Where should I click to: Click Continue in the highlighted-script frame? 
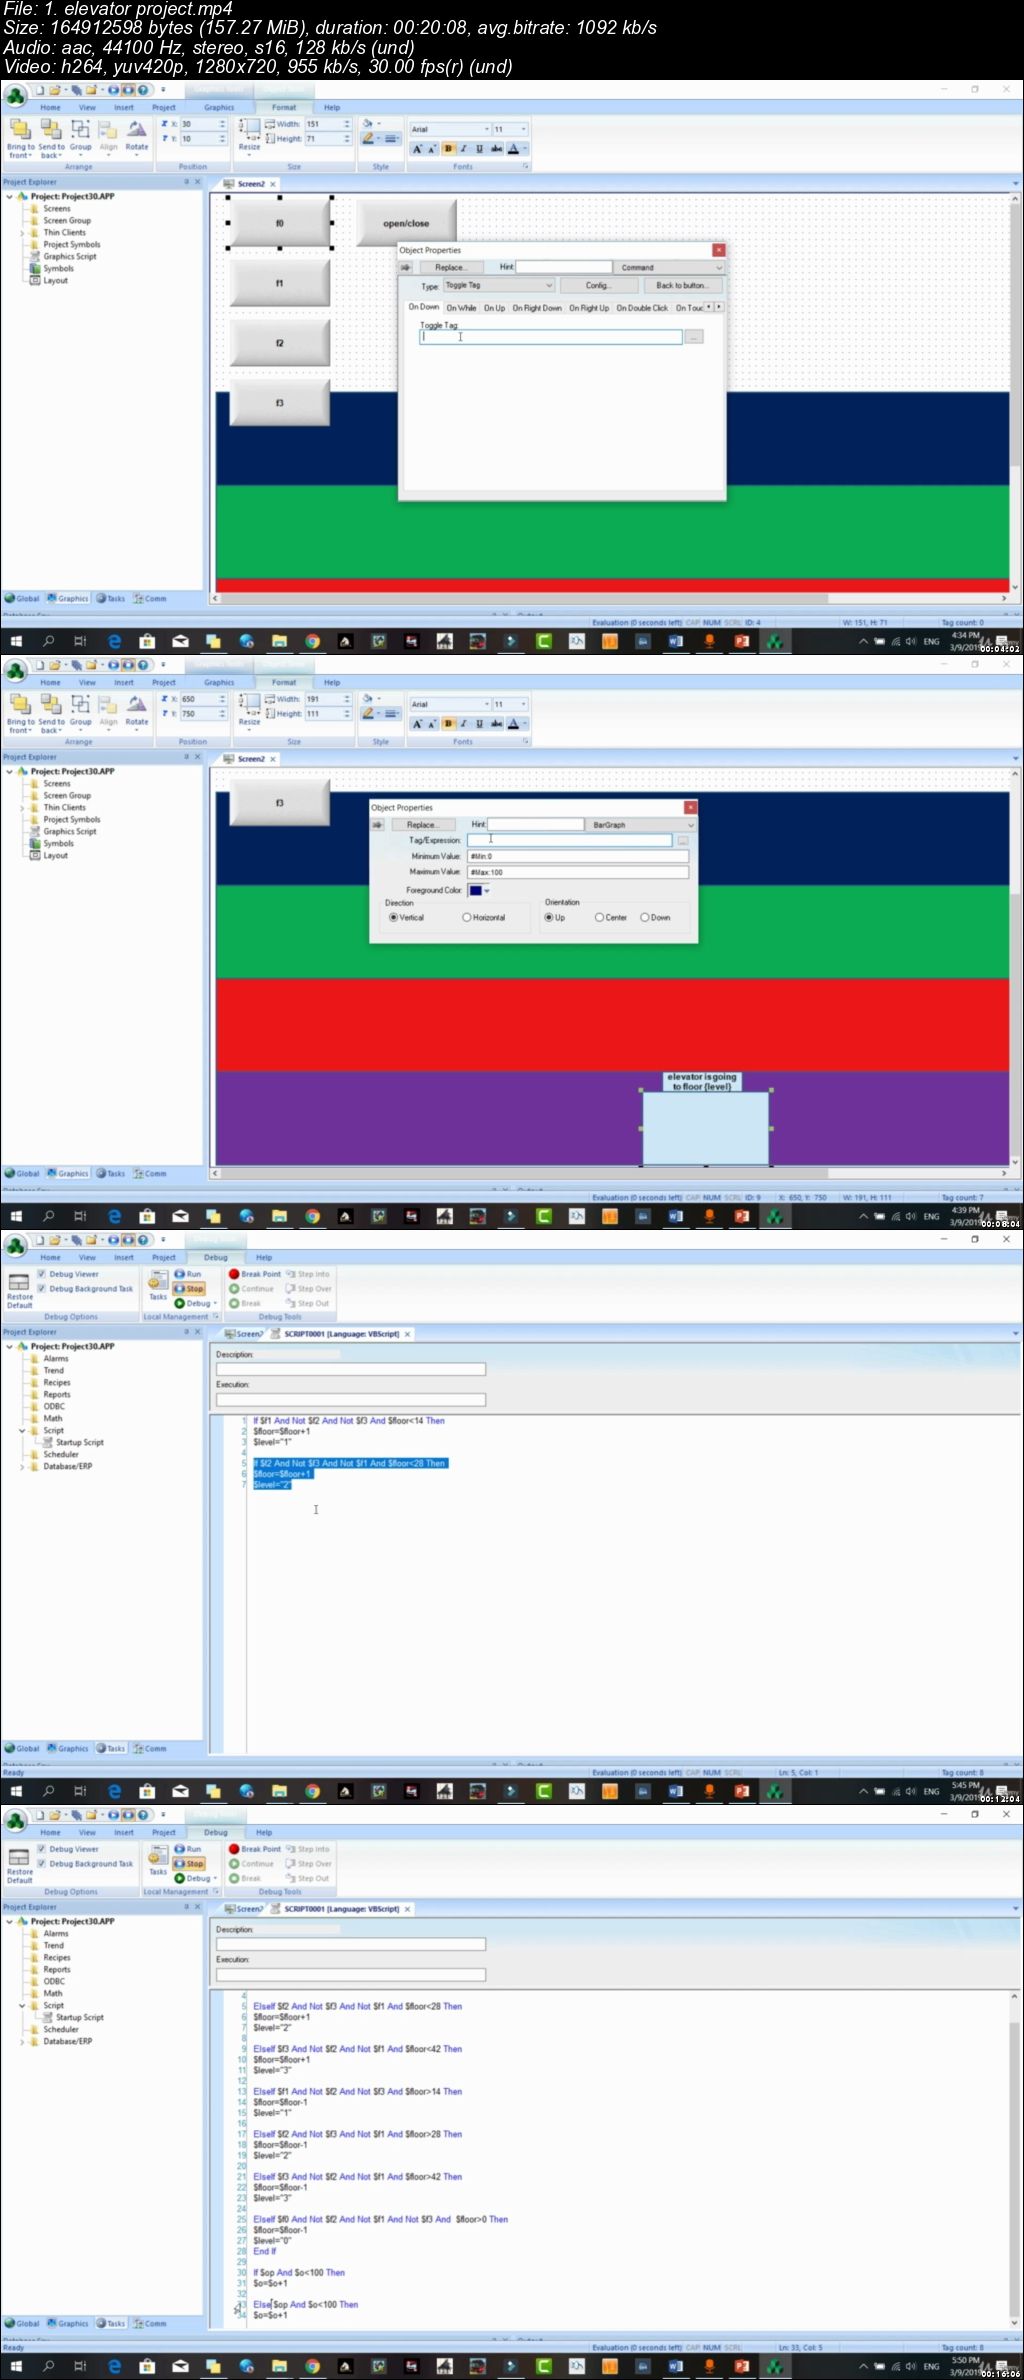[x=251, y=1289]
